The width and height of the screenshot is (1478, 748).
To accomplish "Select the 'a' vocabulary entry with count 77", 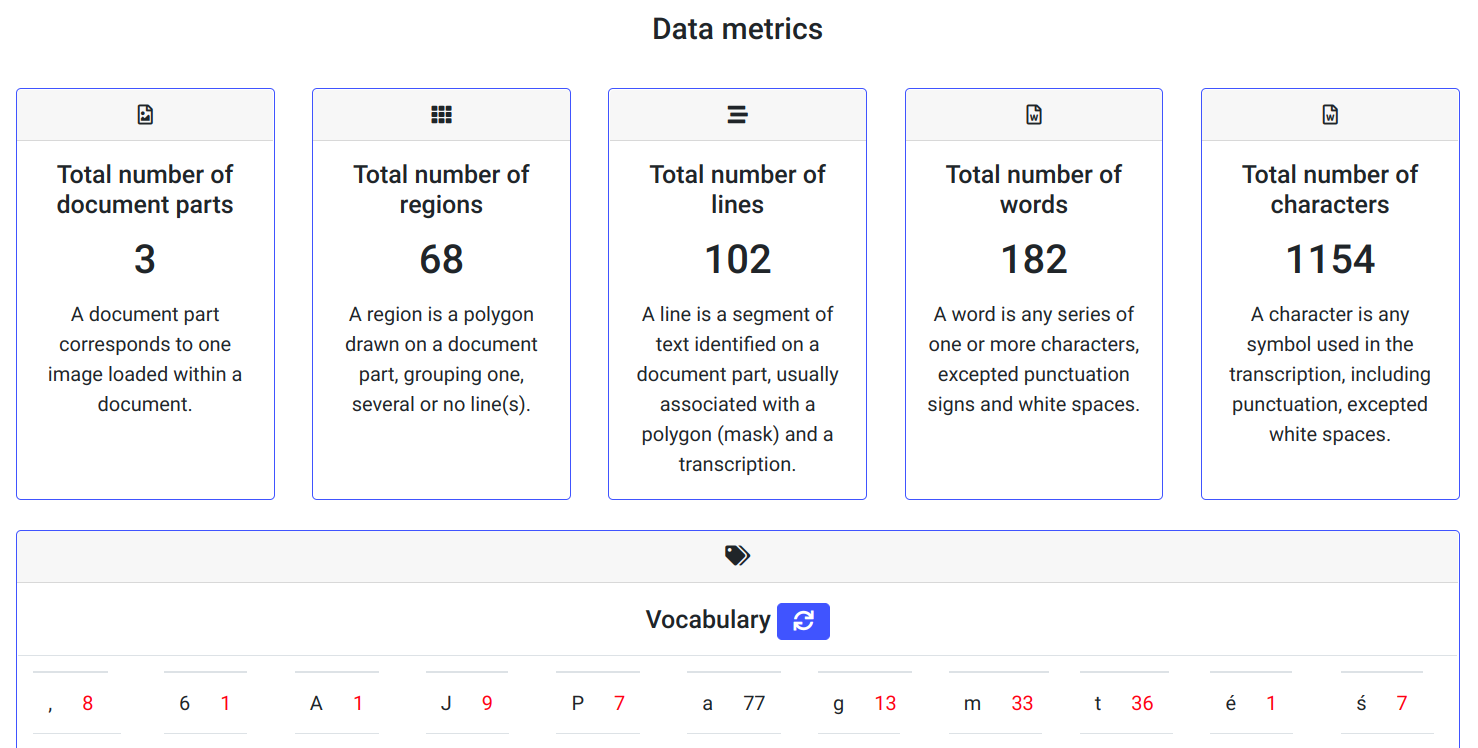I will [733, 704].
